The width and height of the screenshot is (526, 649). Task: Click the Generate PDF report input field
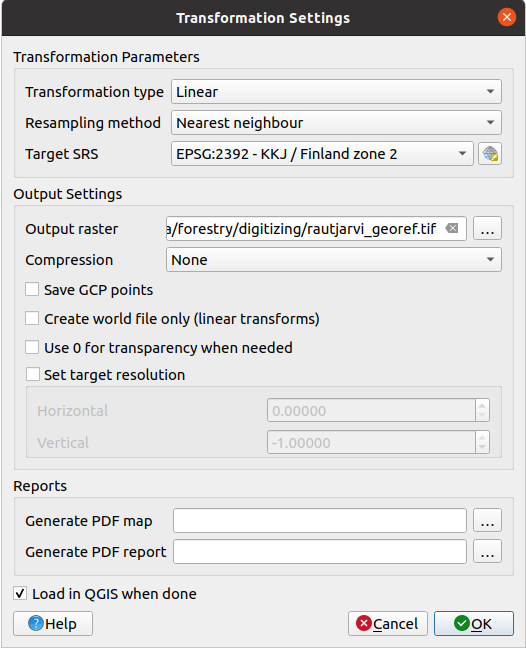319,551
